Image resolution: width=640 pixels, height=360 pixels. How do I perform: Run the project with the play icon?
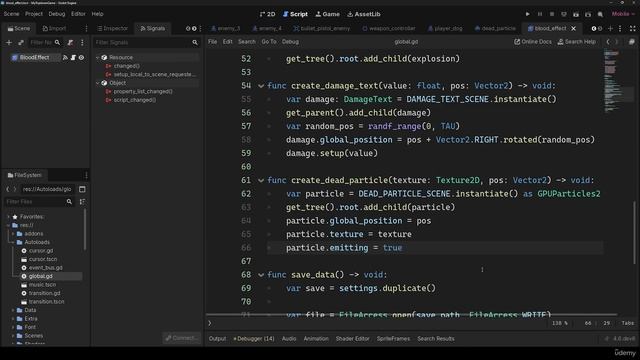[527, 14]
